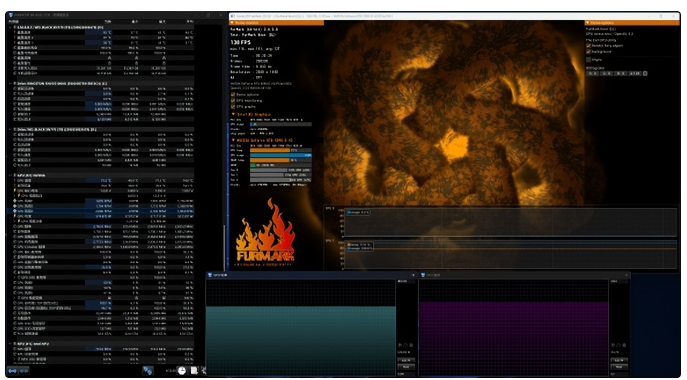The image size is (687, 380).
Task: Click the blue GPU usage bar in FurMark
Action: (x=281, y=155)
